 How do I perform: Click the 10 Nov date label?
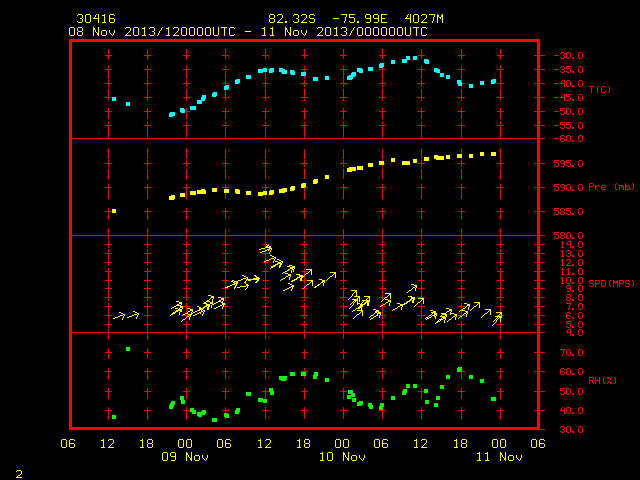[342, 457]
